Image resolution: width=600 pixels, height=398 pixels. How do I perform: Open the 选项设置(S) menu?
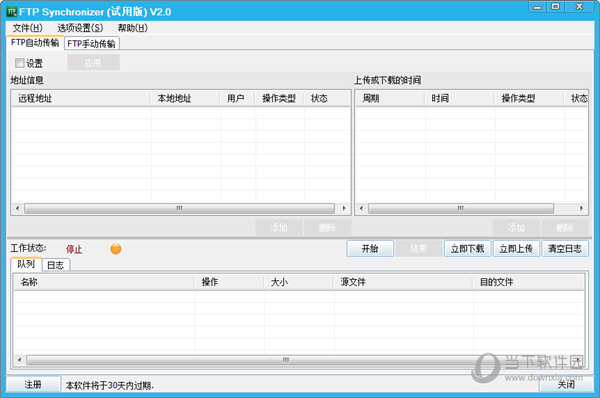point(80,28)
